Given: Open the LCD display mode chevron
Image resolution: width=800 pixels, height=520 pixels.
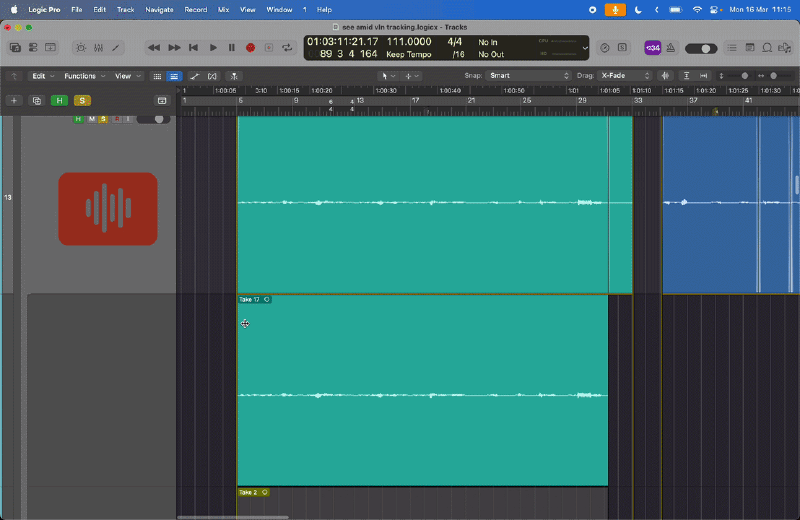Looking at the screenshot, I should (585, 48).
